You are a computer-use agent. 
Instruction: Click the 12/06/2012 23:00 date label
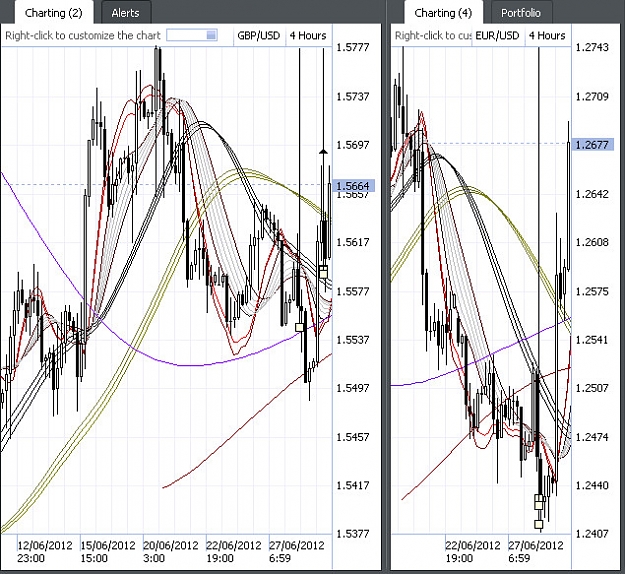pos(45,551)
